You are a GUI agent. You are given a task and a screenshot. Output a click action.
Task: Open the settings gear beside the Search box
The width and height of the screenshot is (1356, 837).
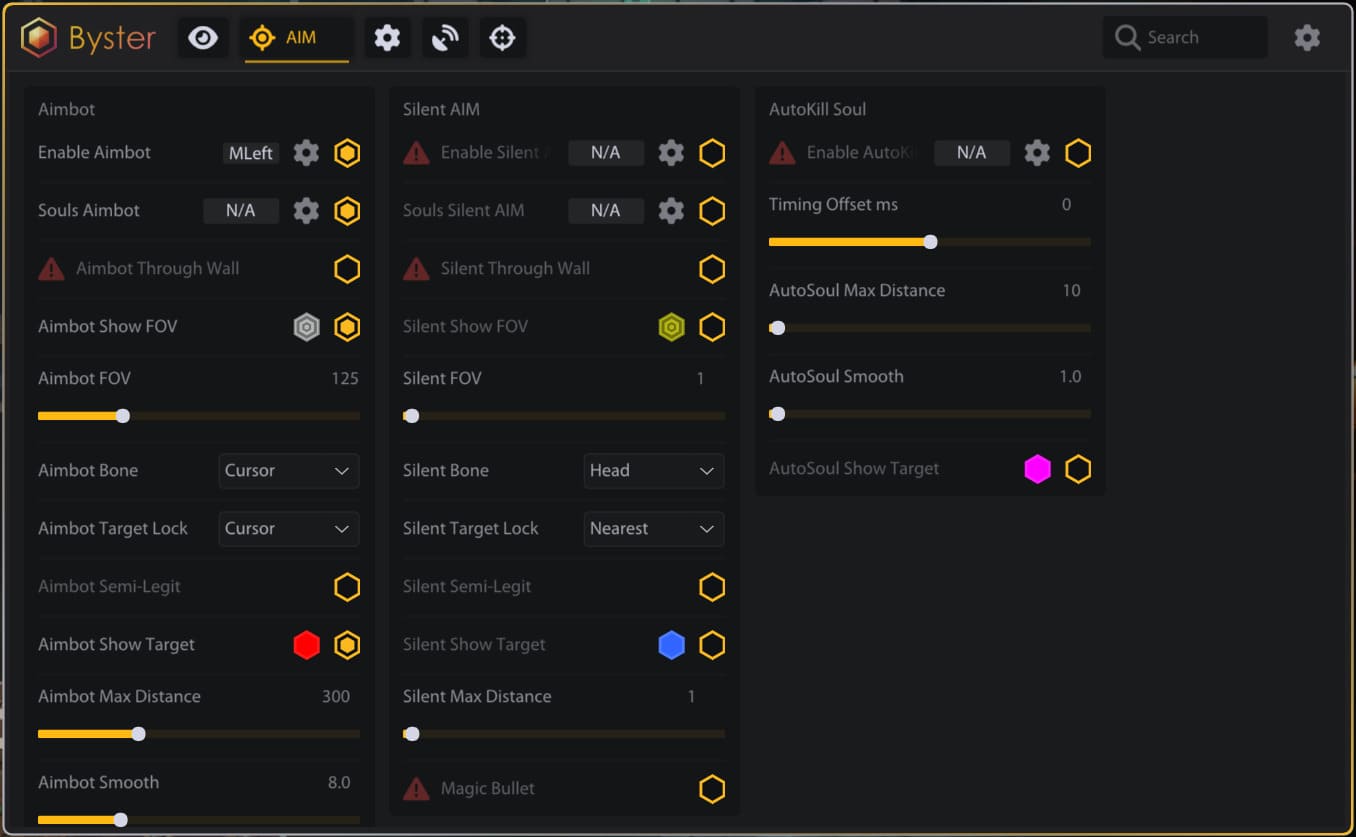(1307, 38)
